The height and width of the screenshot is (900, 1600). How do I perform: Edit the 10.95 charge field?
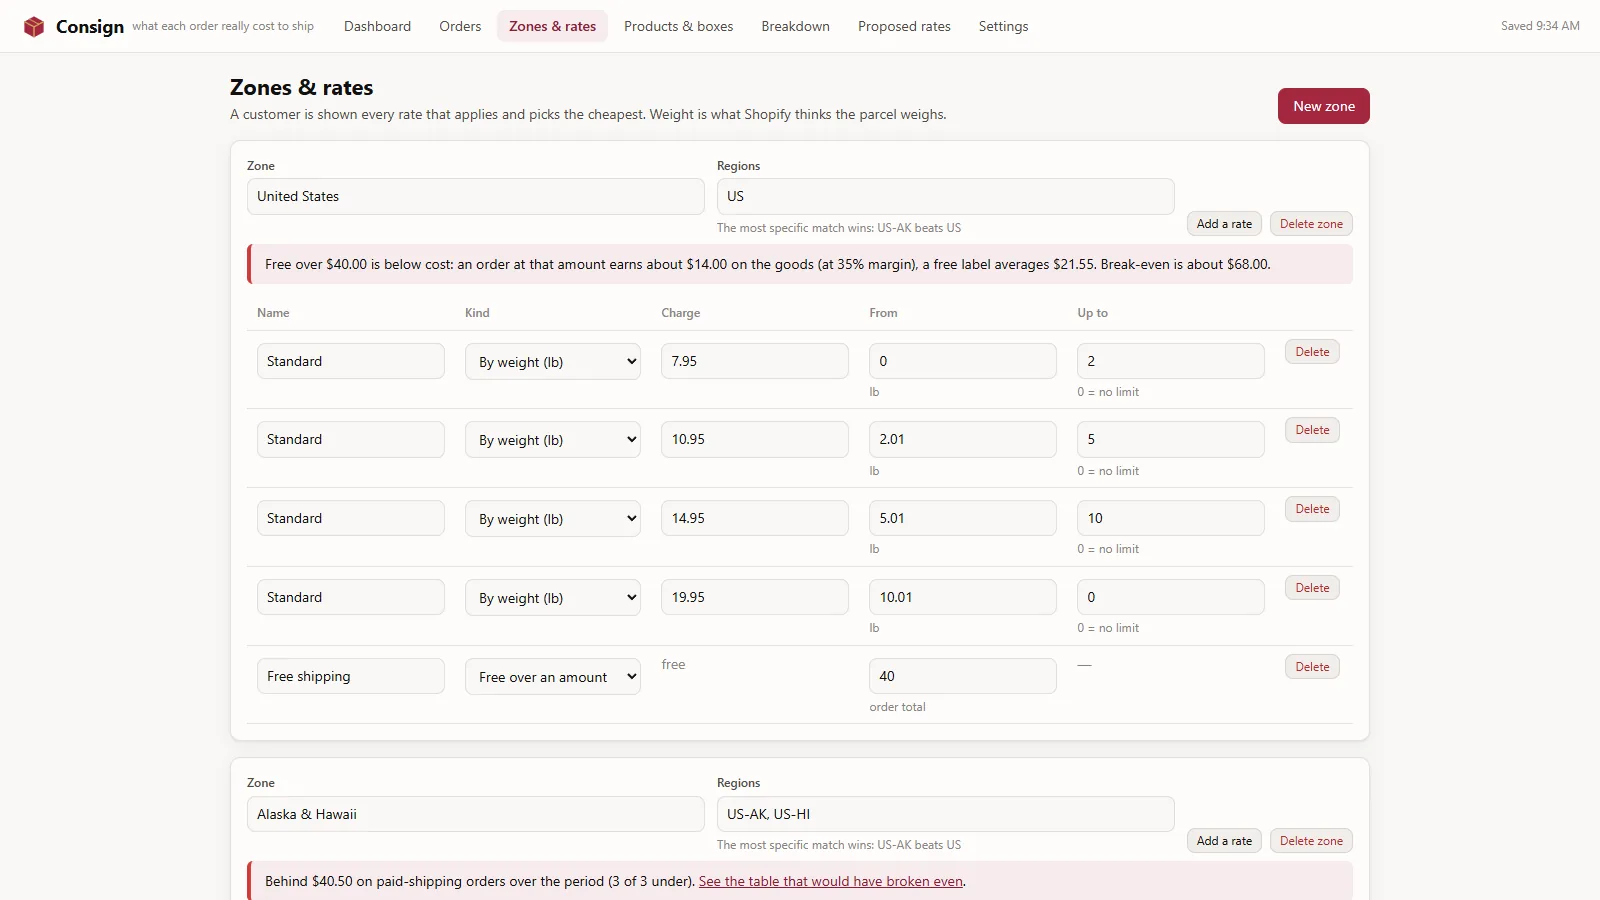click(x=755, y=439)
